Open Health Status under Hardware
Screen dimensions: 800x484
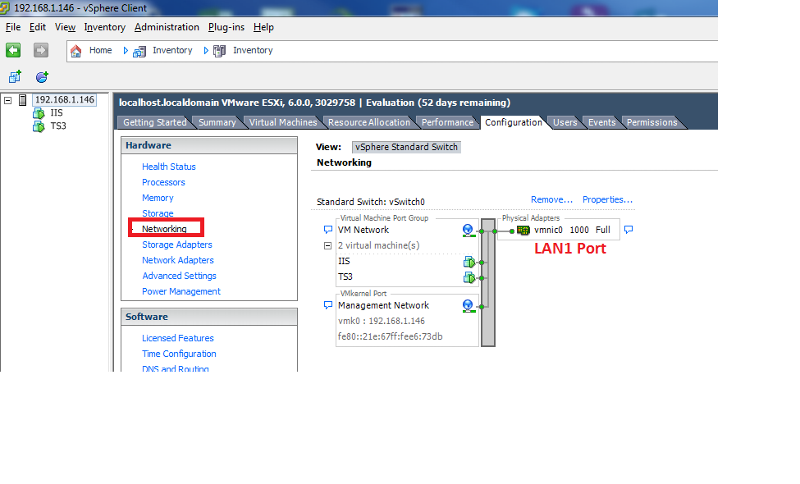coord(169,167)
